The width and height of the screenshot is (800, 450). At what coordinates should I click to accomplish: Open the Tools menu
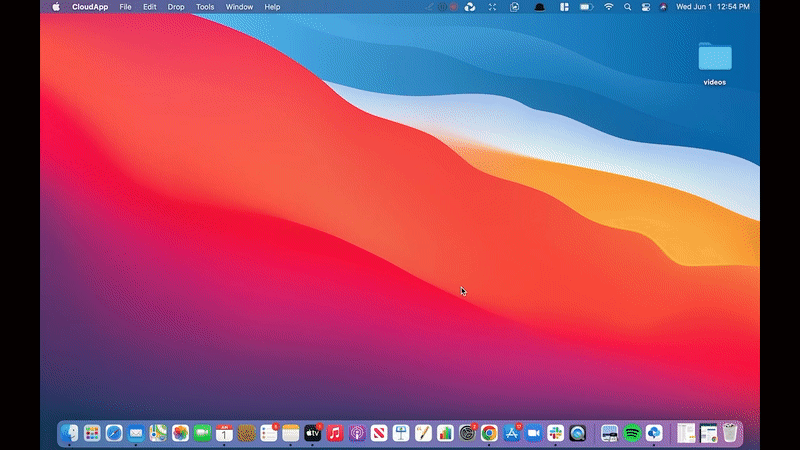tap(205, 7)
